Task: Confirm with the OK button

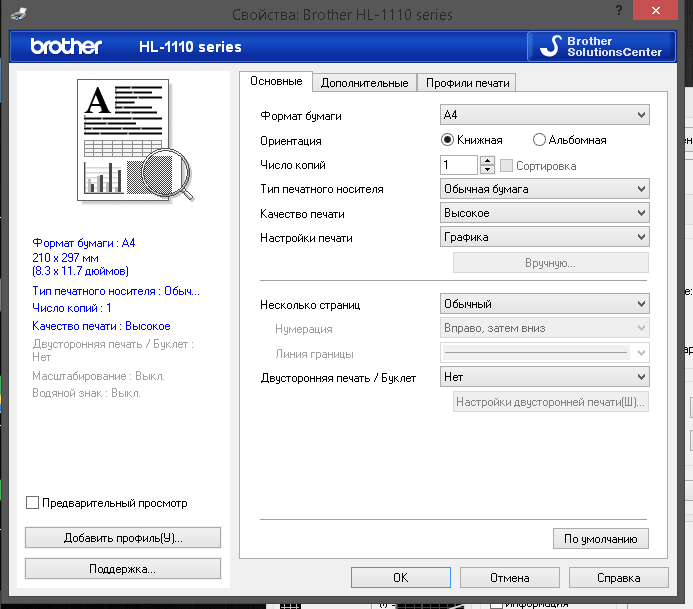Action: tap(401, 578)
